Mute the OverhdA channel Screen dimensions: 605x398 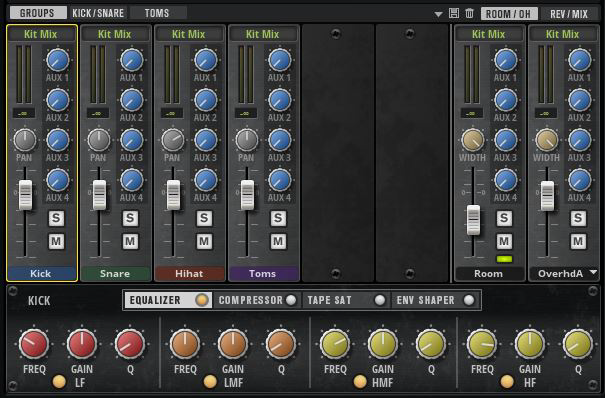tap(578, 241)
